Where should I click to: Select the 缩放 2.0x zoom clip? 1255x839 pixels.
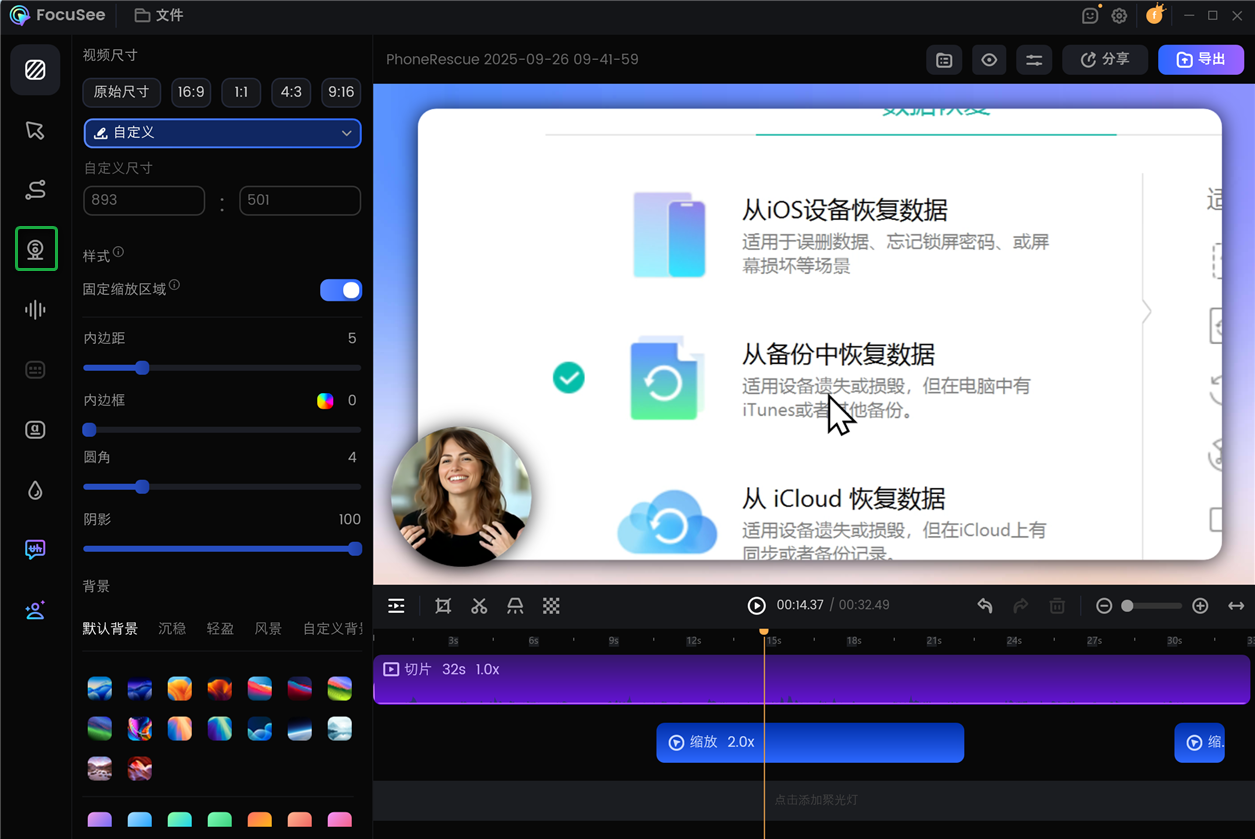[810, 743]
